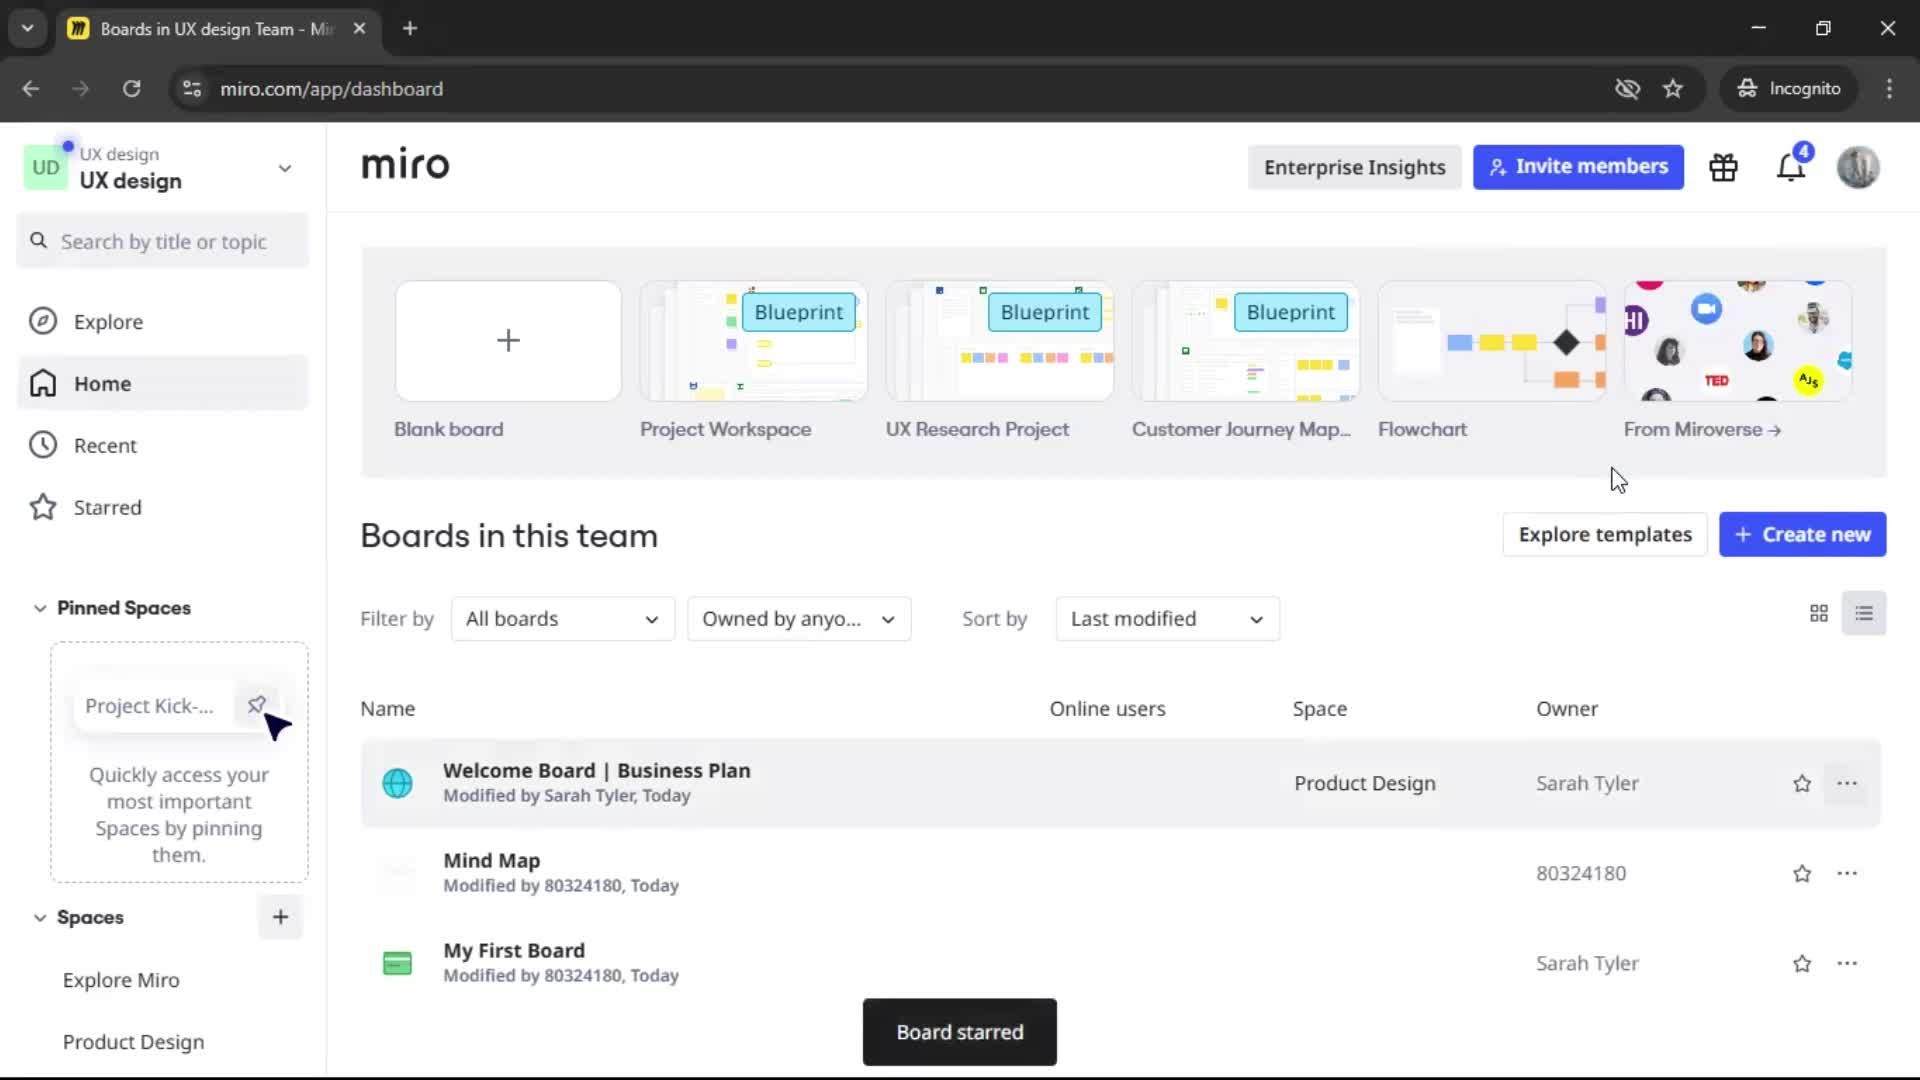
Task: Open a new browser tab
Action: click(410, 29)
